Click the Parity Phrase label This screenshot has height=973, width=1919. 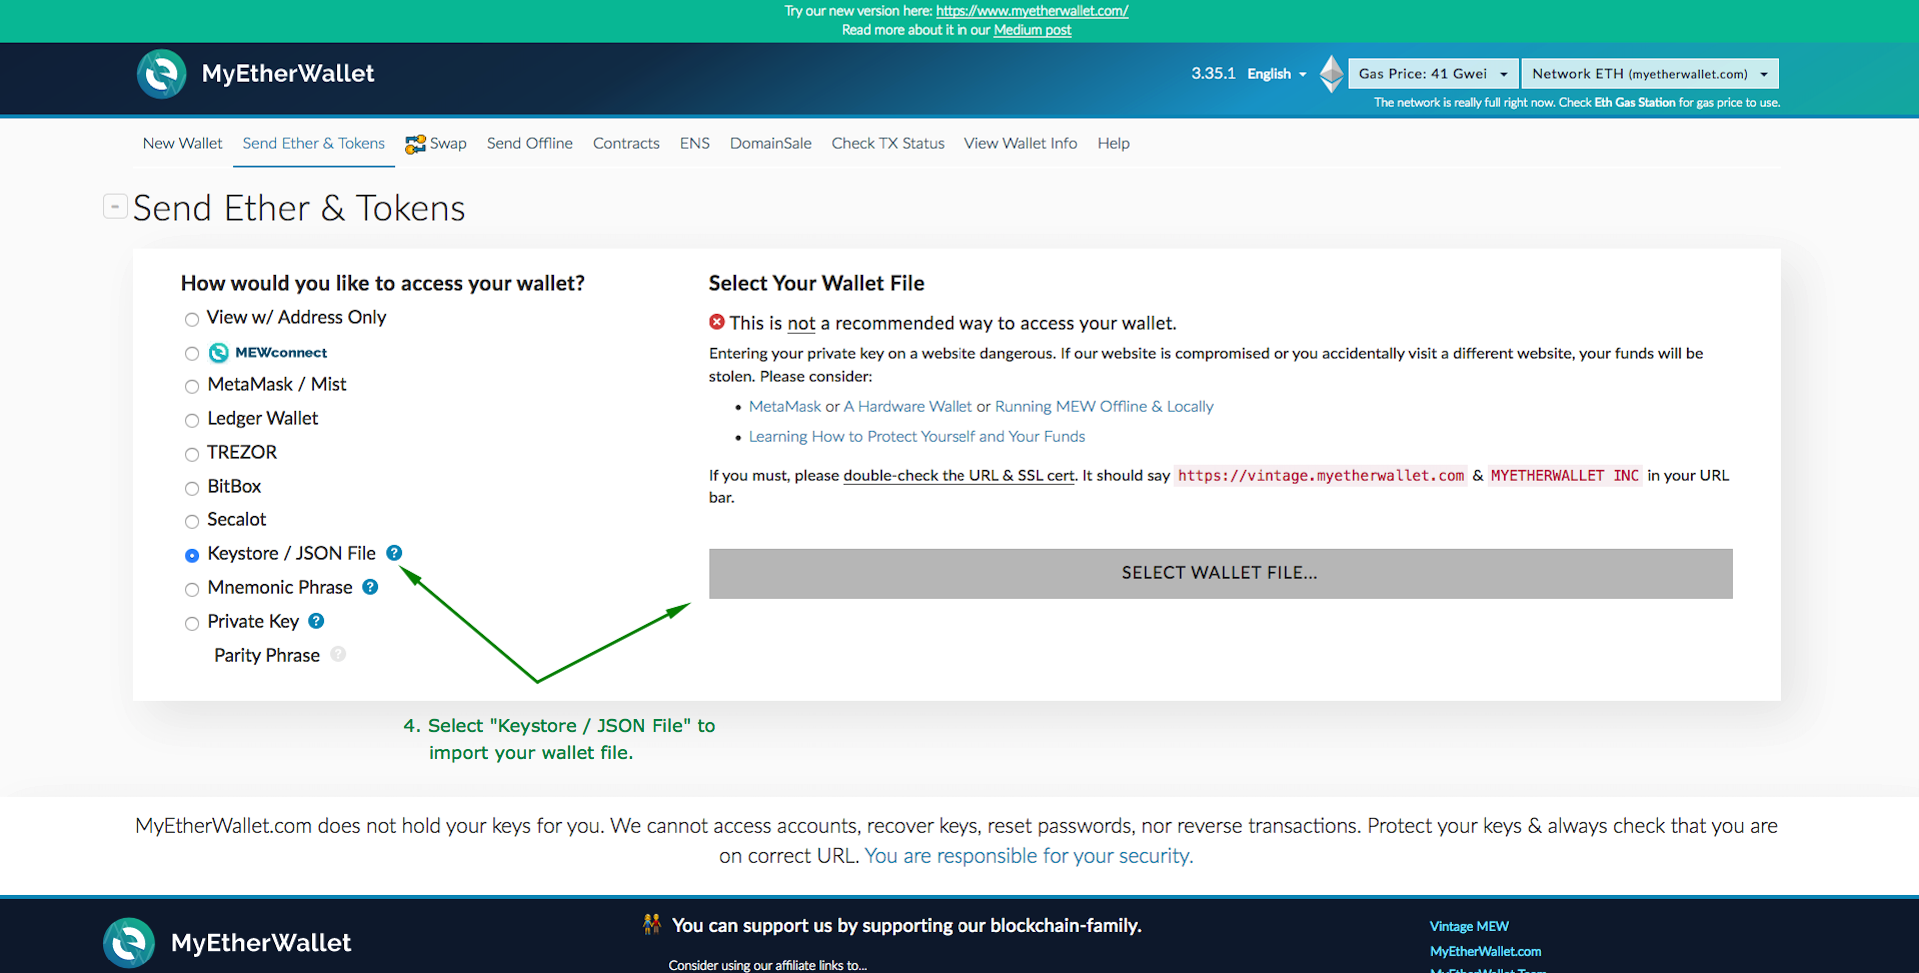coord(267,655)
